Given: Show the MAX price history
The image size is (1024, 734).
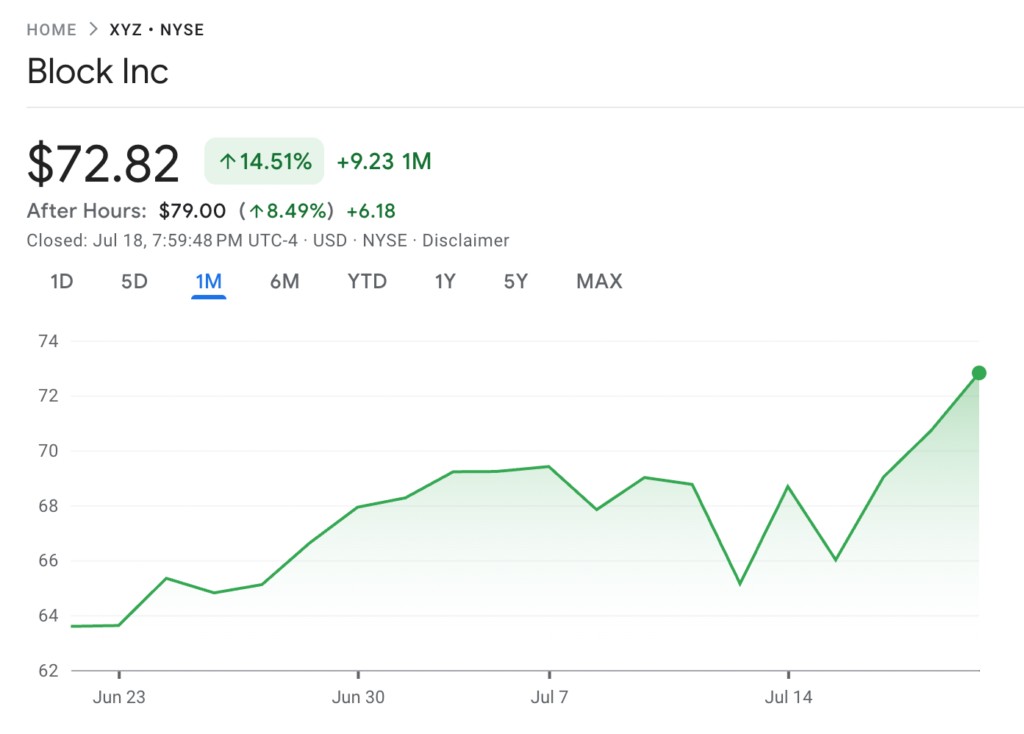Looking at the screenshot, I should click(x=599, y=281).
